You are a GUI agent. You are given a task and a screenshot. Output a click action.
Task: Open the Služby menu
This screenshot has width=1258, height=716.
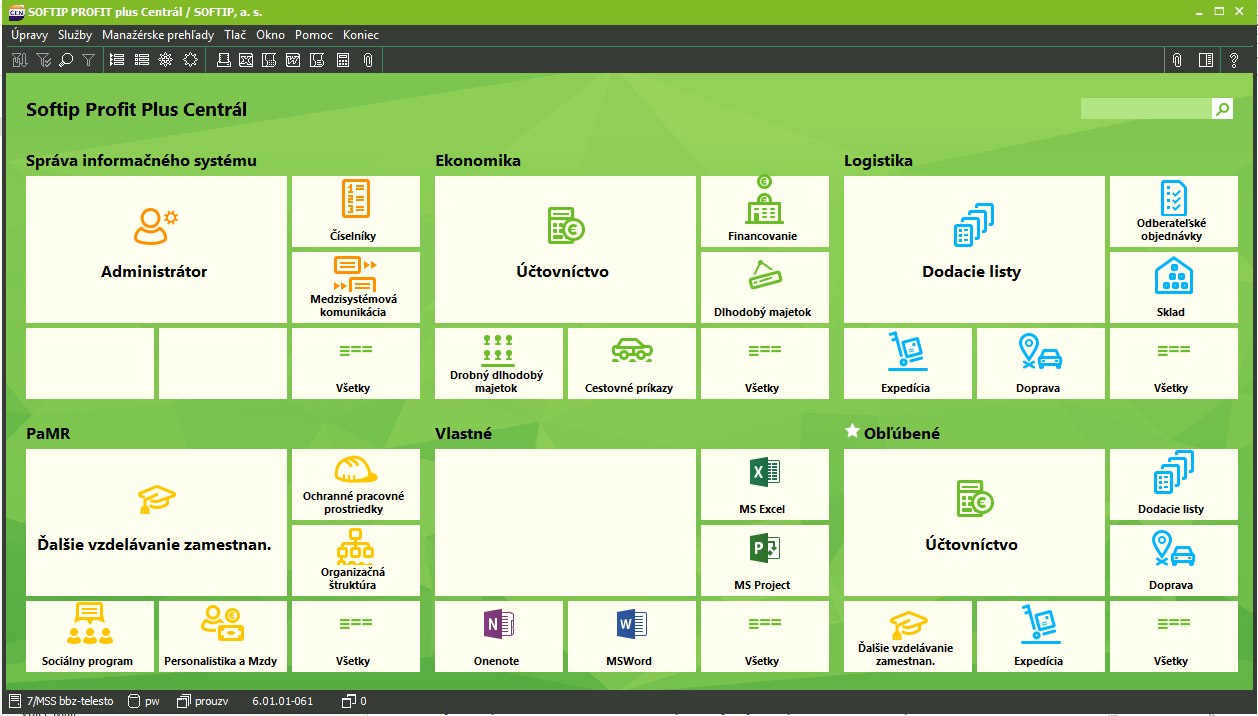(x=75, y=35)
